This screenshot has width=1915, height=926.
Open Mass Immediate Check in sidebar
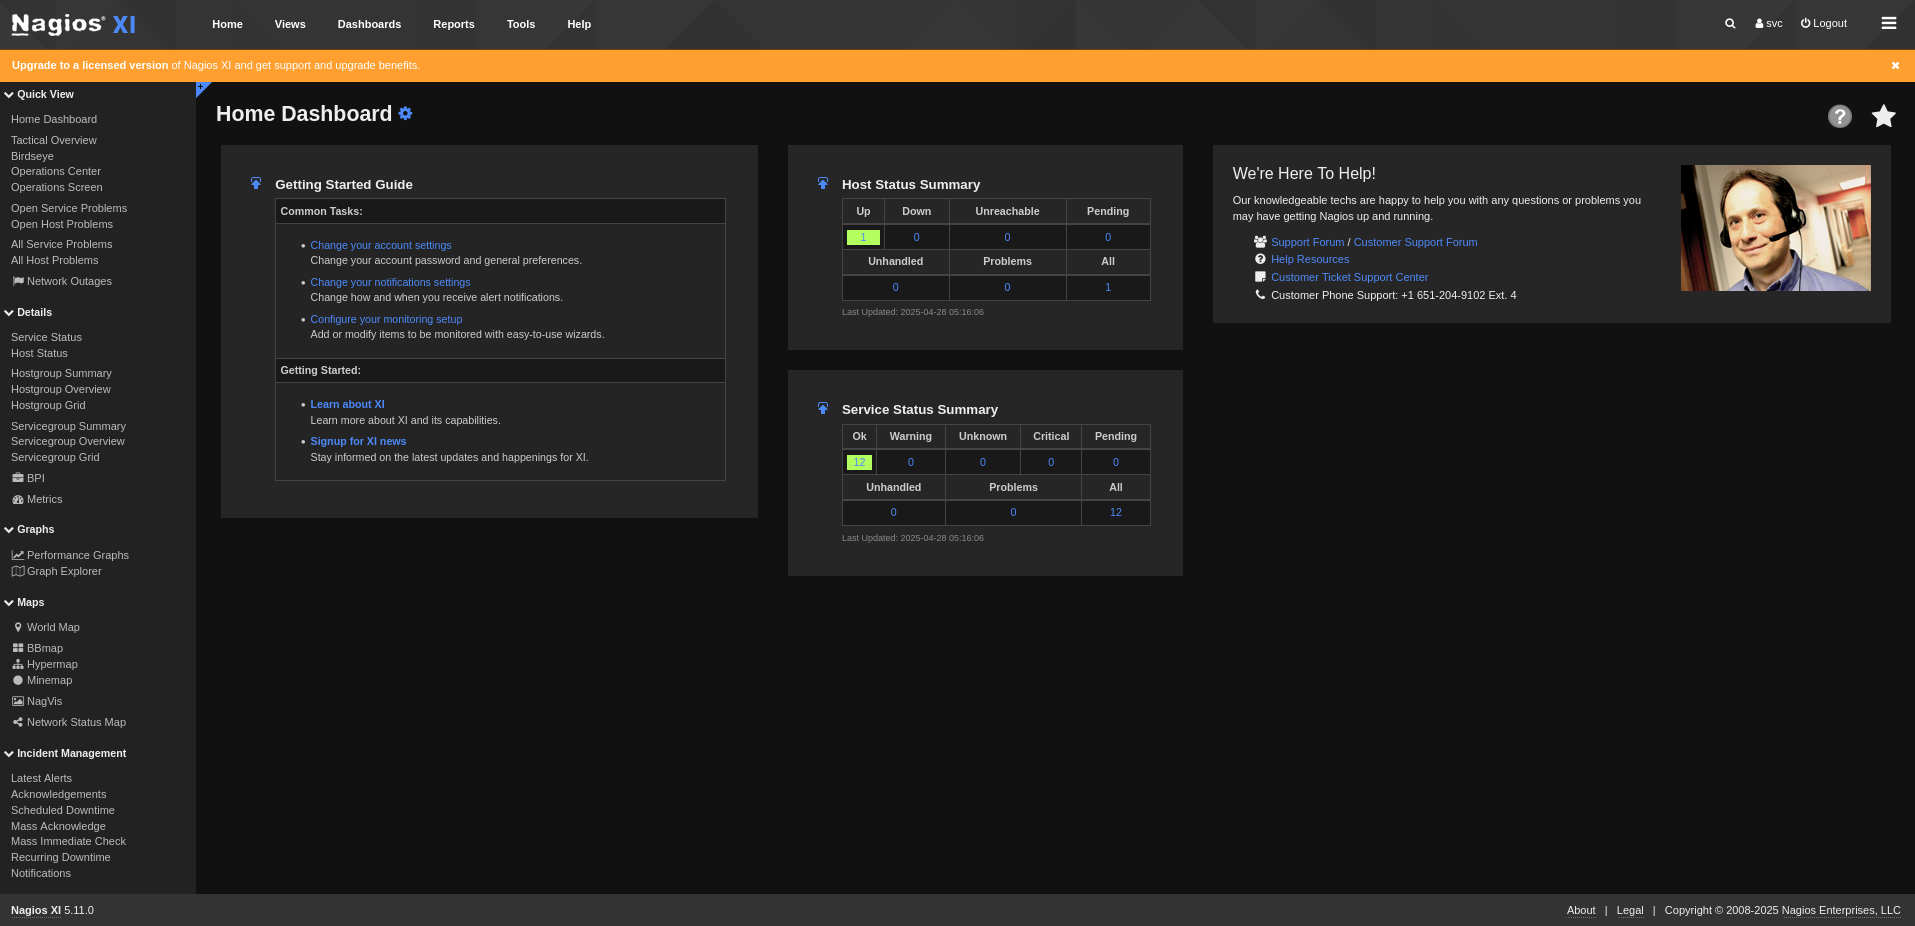coord(68,841)
